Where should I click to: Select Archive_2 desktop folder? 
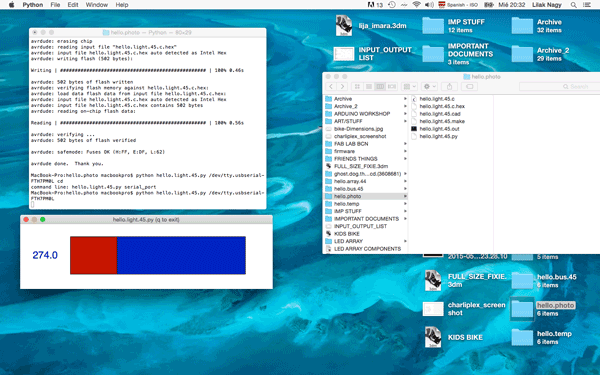tap(522, 54)
